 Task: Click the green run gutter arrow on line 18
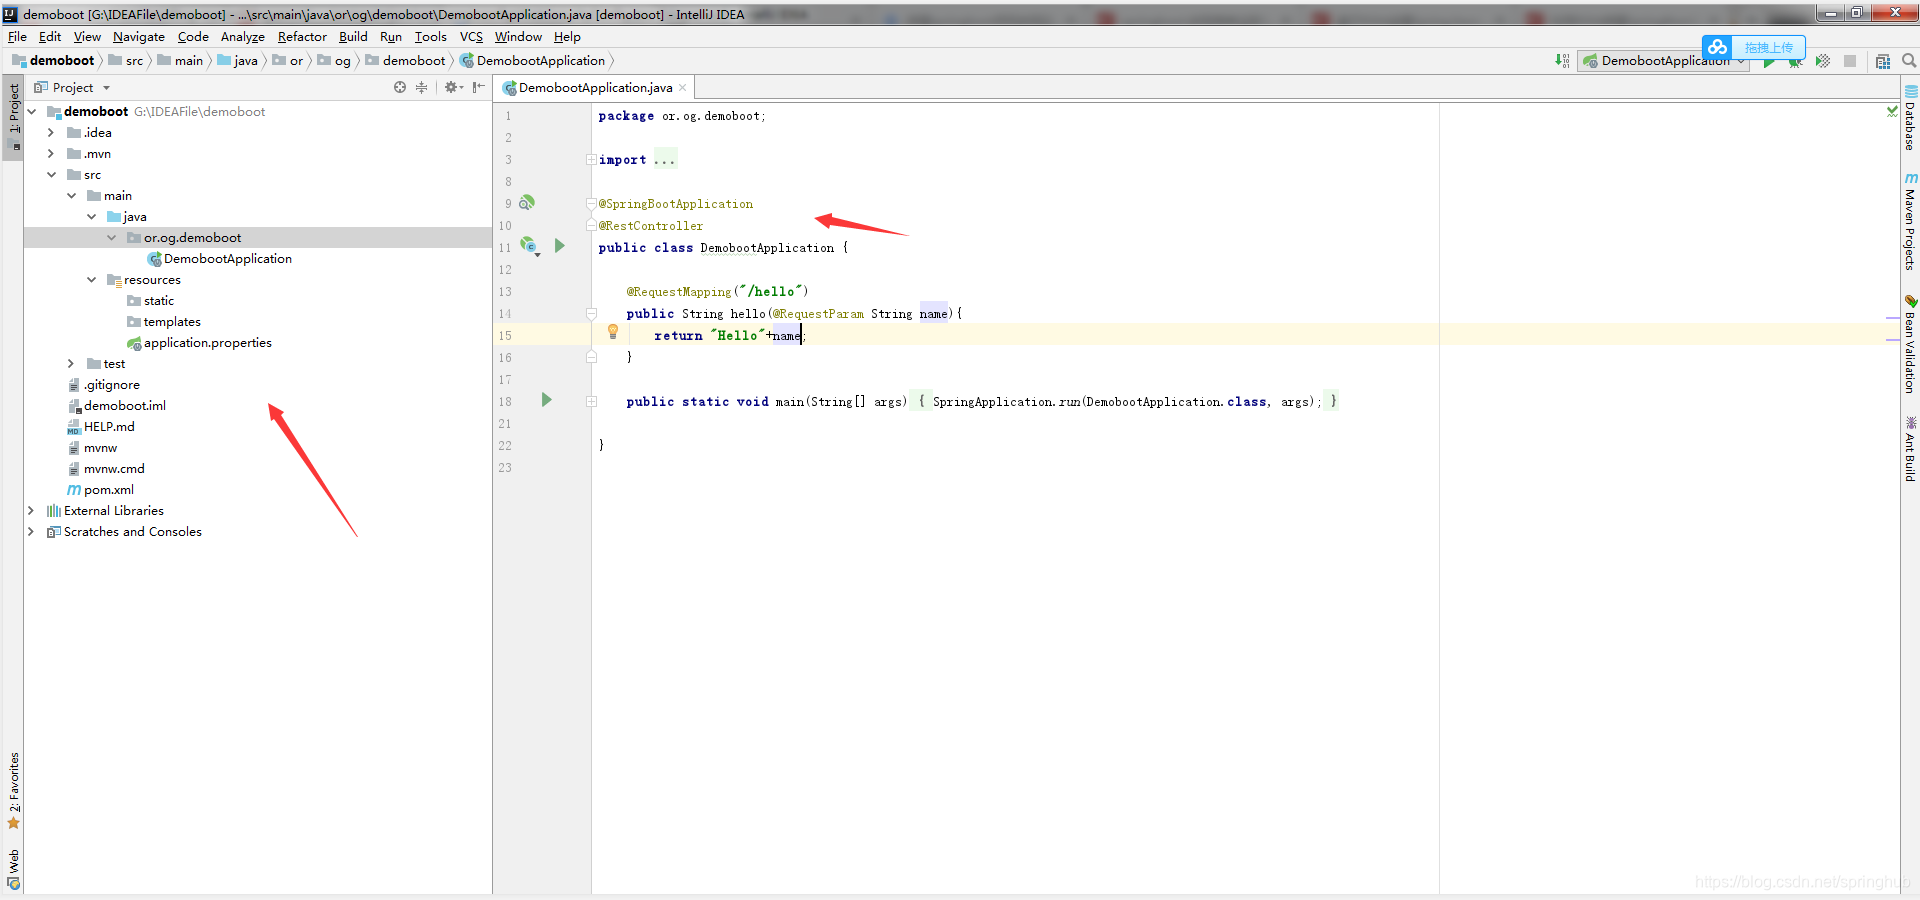coord(547,400)
